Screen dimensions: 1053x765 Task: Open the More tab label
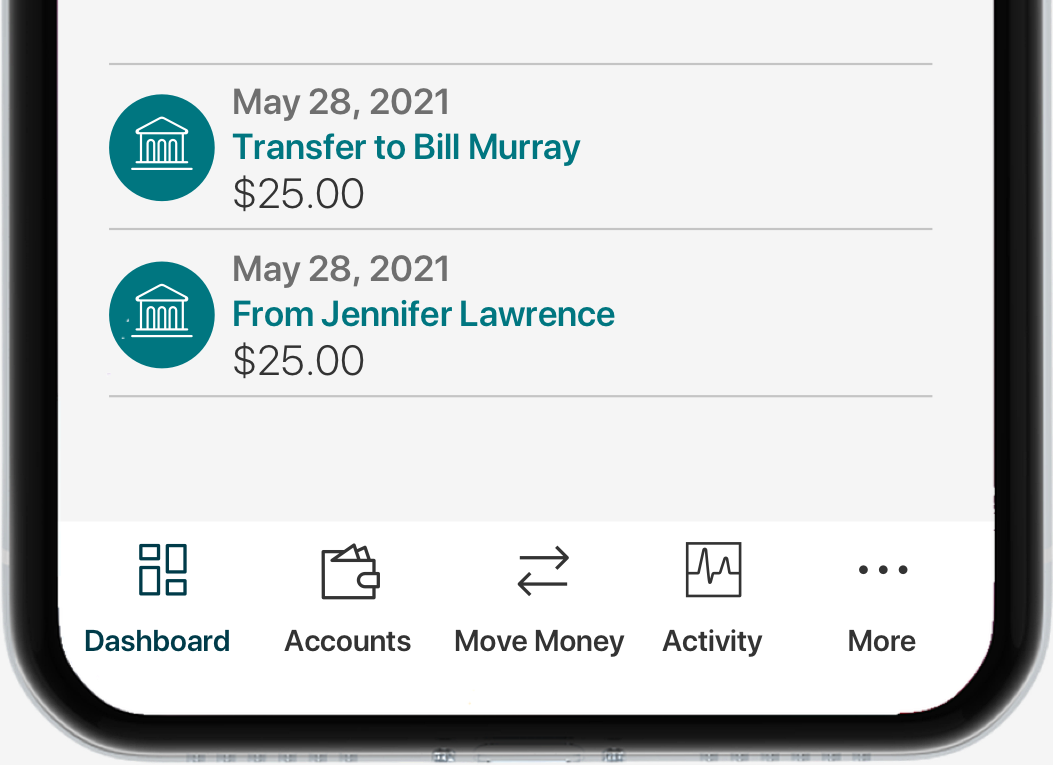click(x=882, y=641)
